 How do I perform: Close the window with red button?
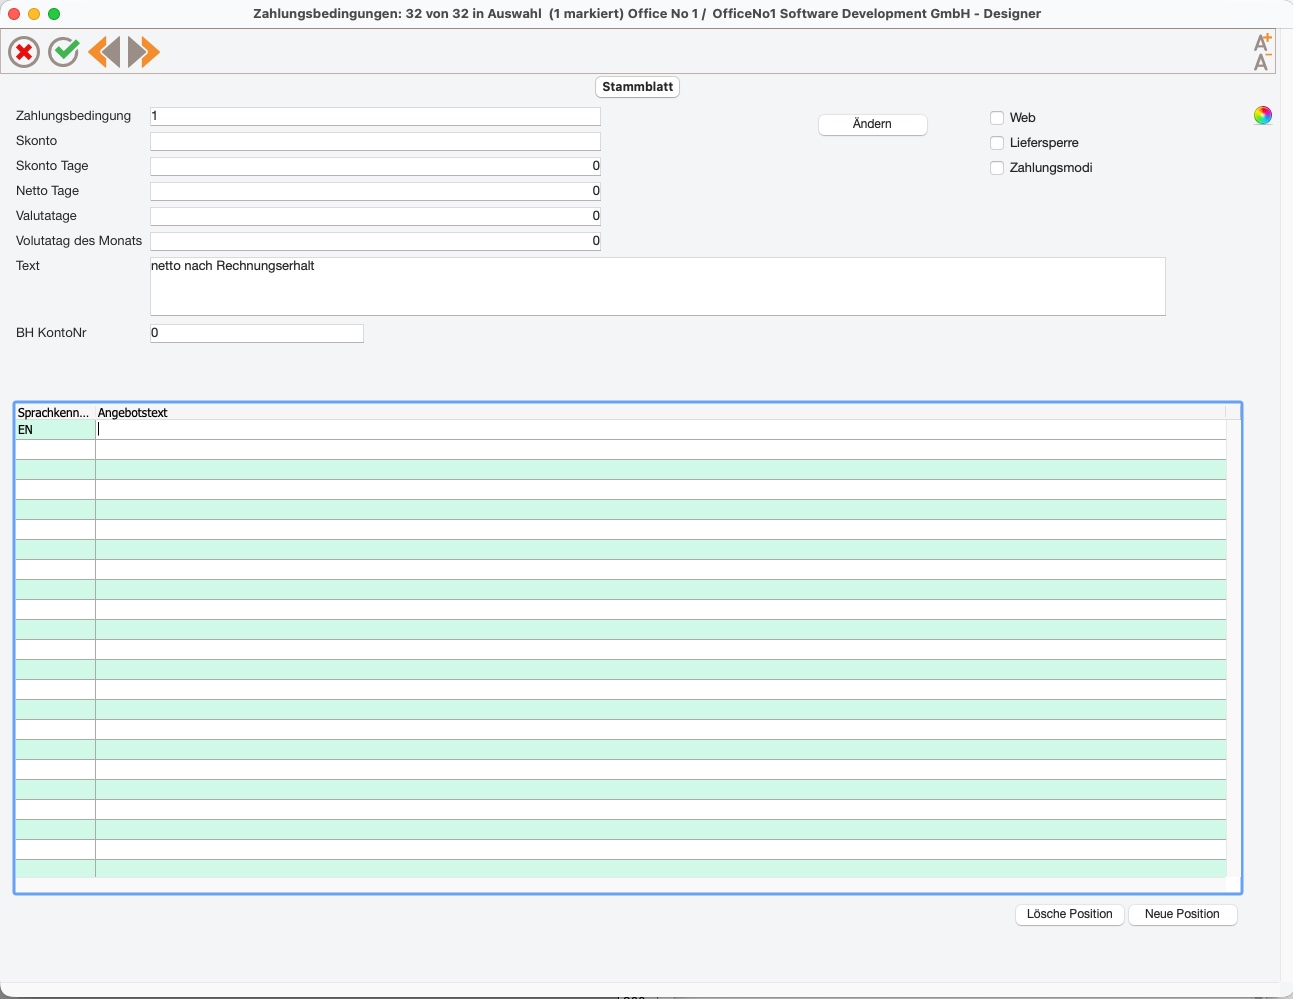coord(14,14)
